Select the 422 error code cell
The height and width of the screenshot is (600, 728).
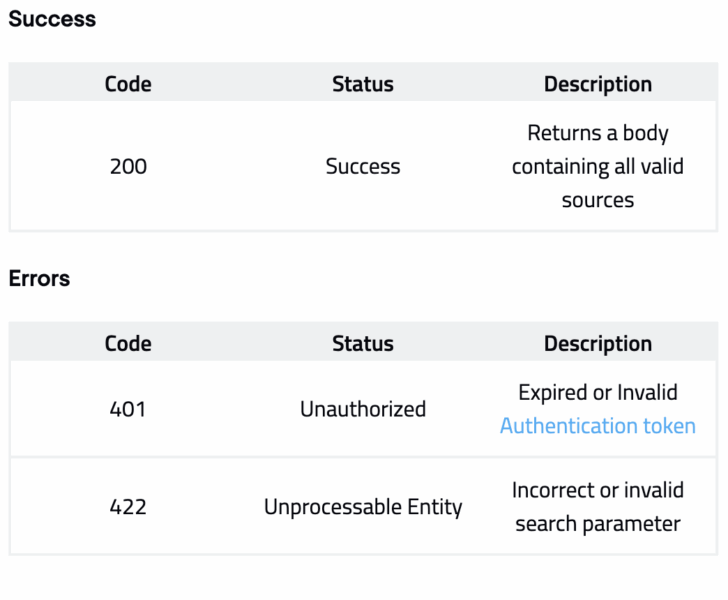128,507
